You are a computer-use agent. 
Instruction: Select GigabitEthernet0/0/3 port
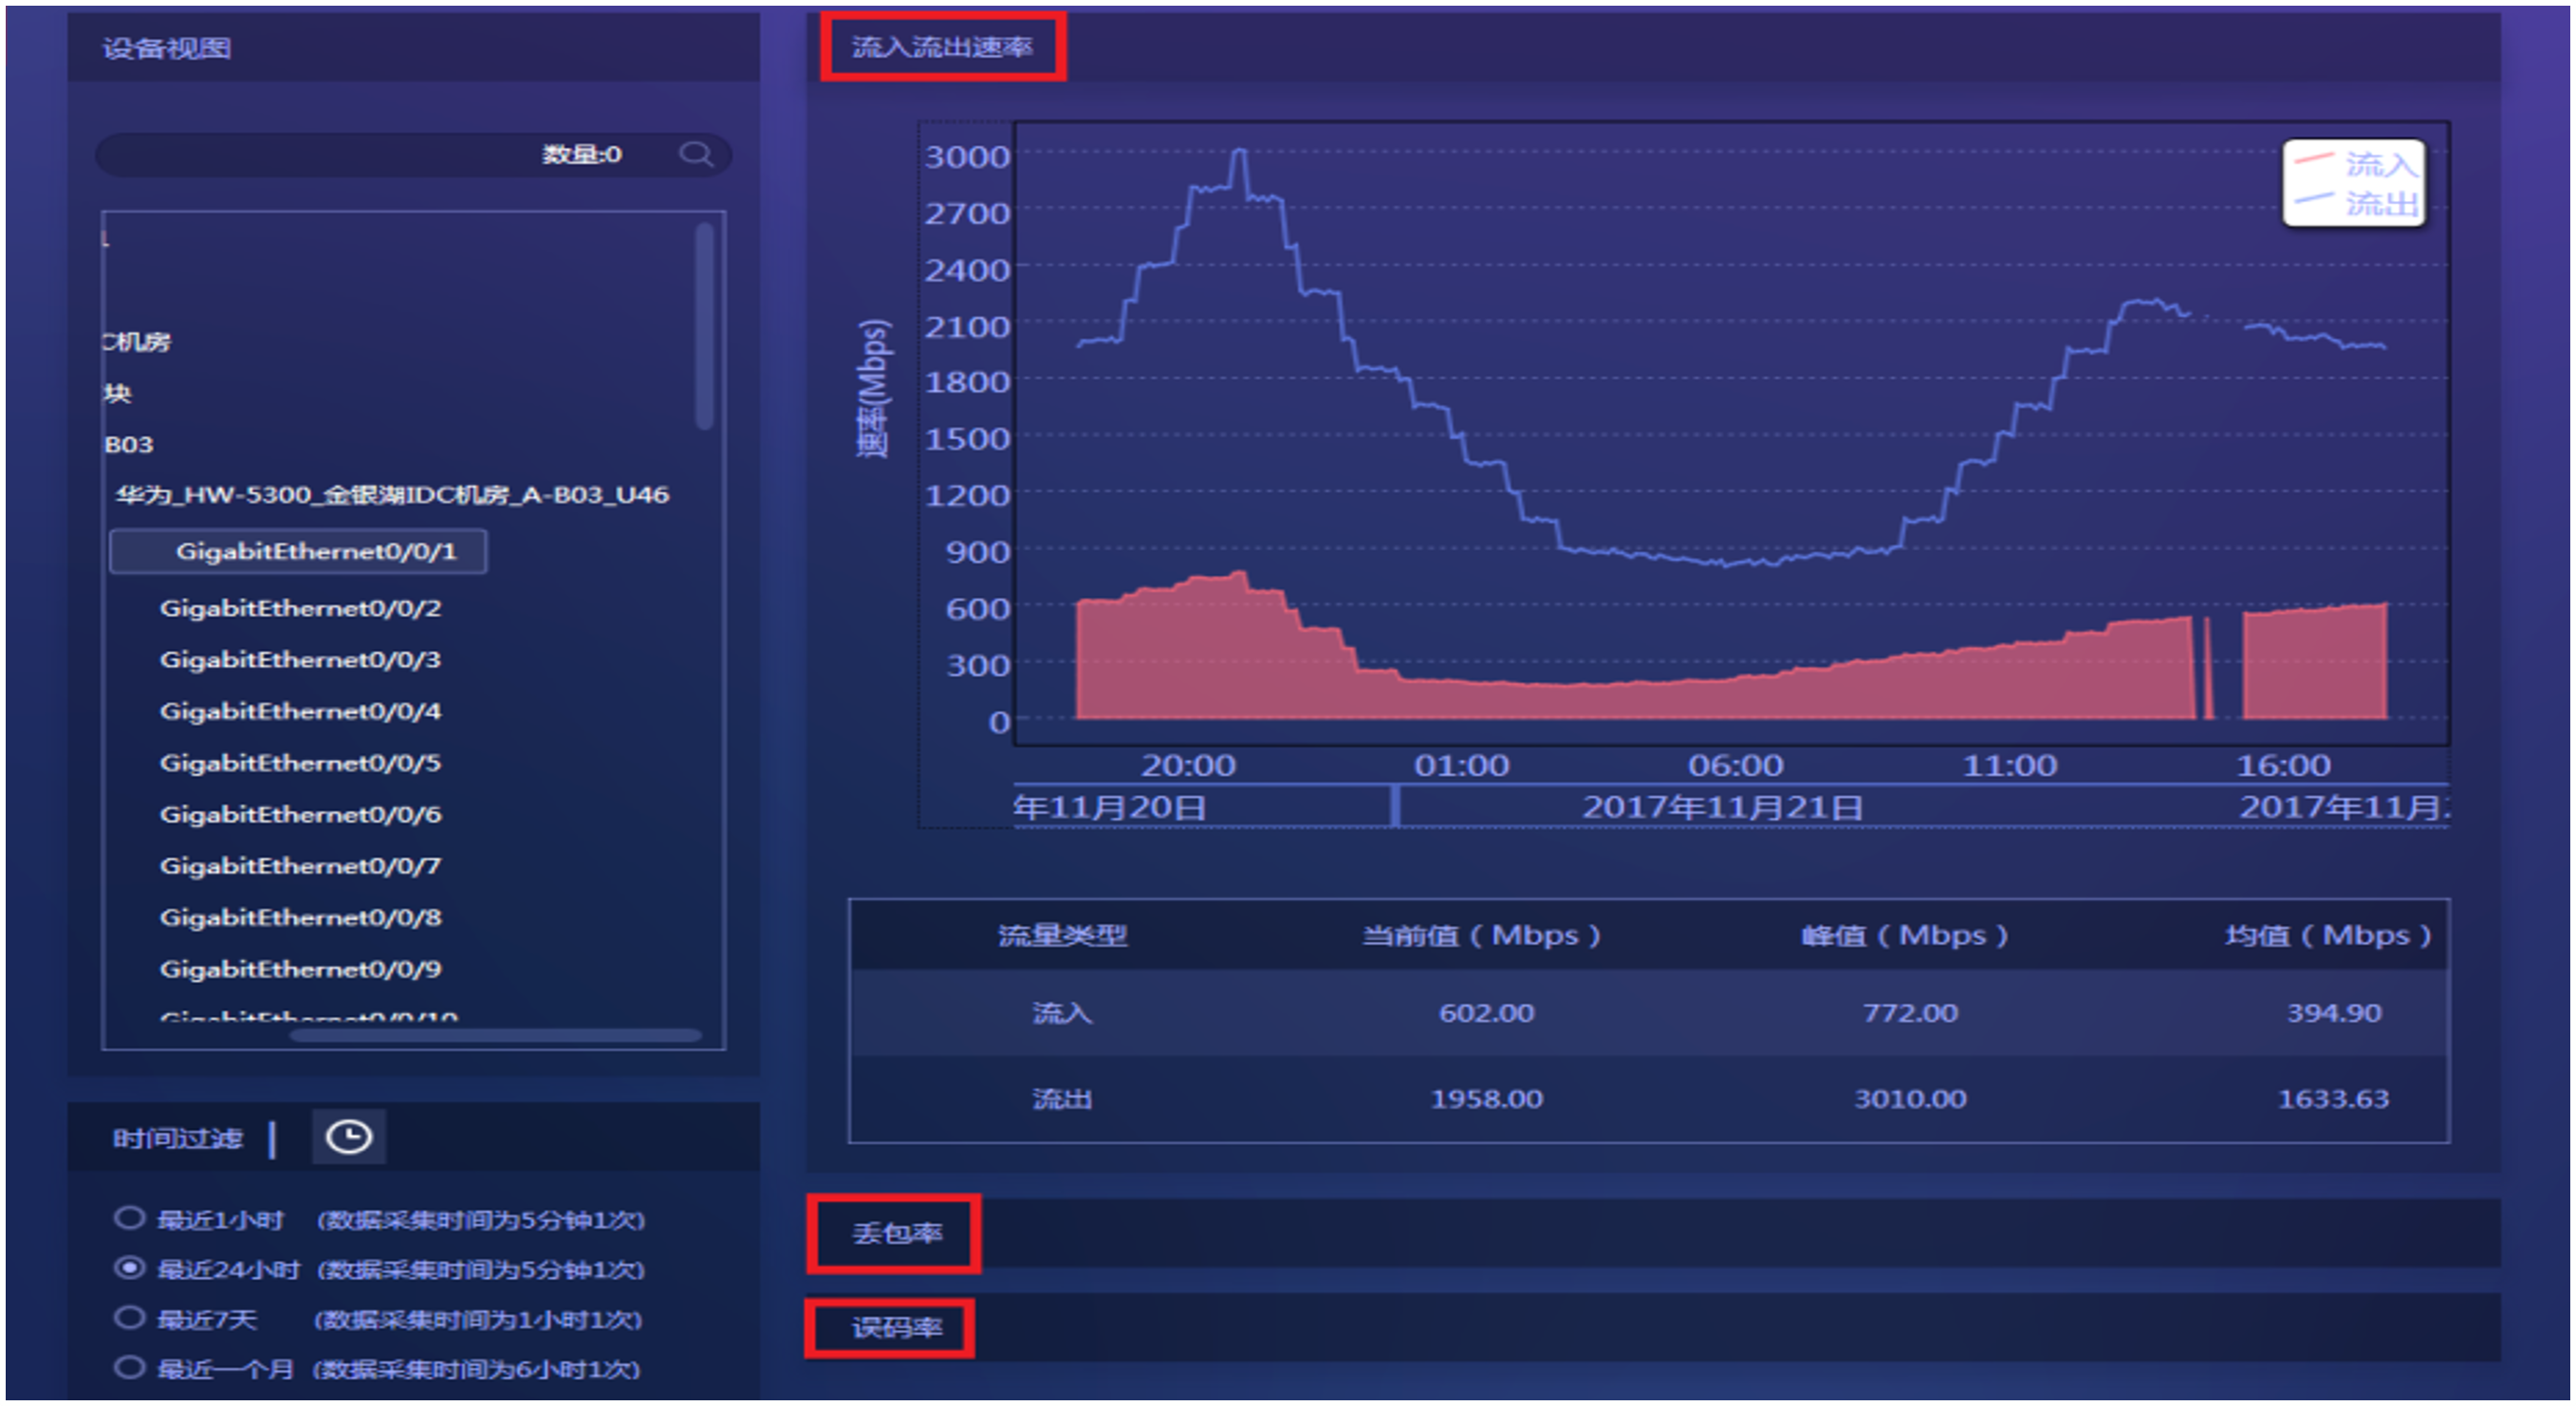pyautogui.click(x=300, y=660)
